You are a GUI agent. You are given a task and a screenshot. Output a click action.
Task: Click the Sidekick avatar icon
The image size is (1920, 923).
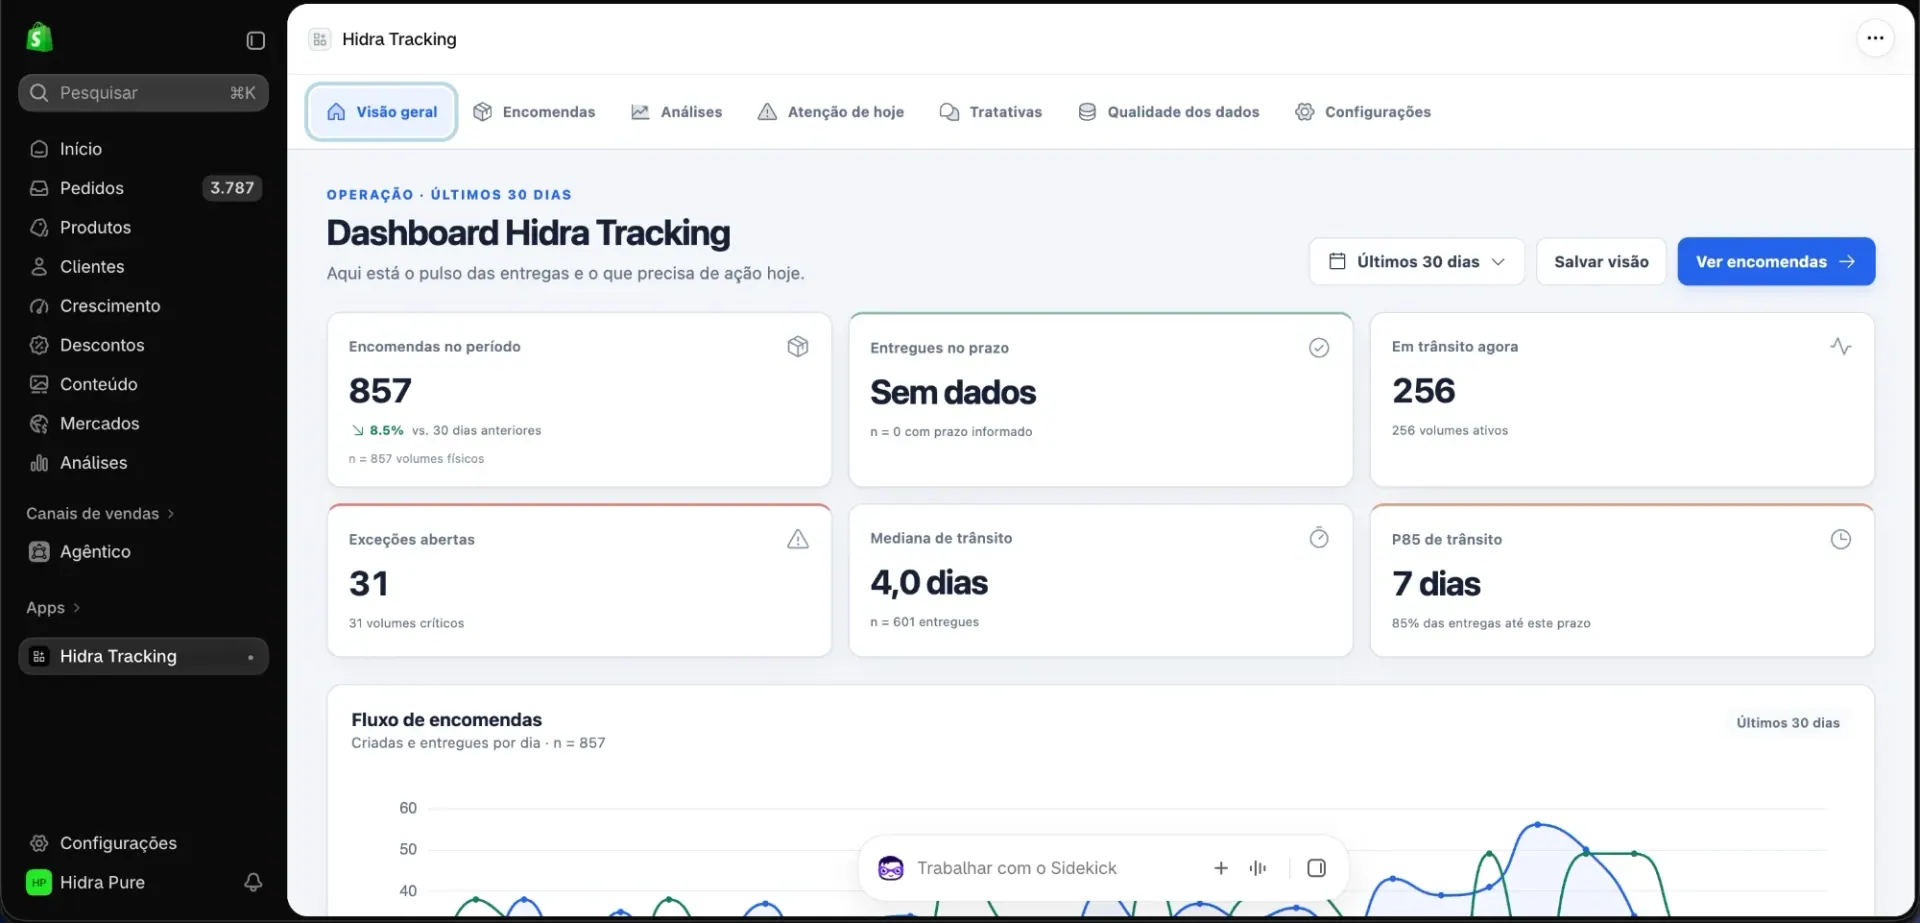[x=890, y=868]
